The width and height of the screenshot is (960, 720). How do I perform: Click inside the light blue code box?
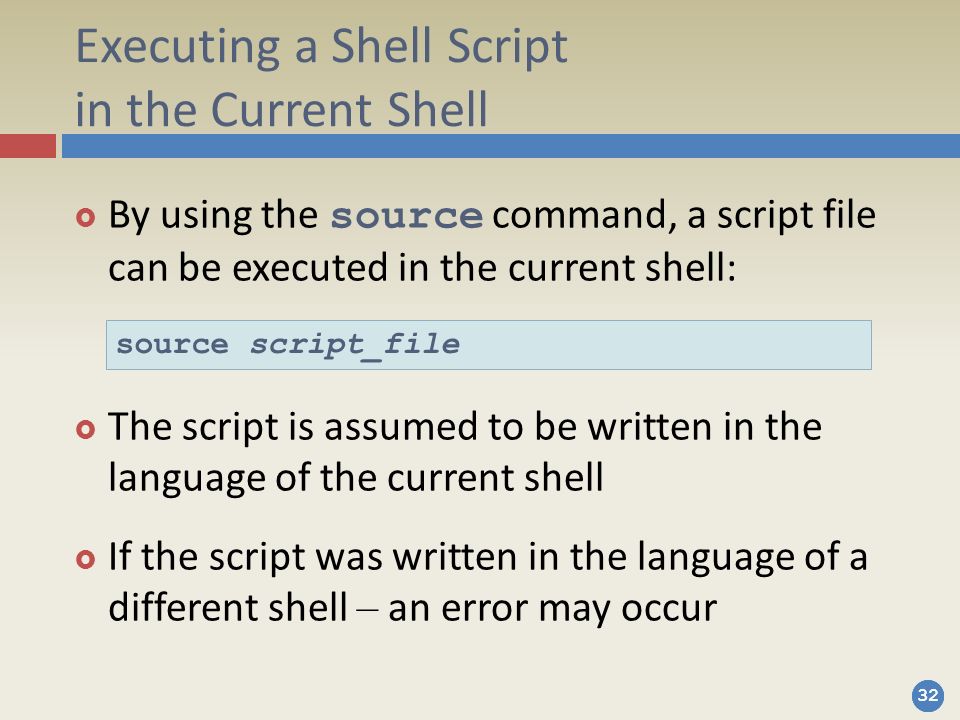[x=489, y=345]
